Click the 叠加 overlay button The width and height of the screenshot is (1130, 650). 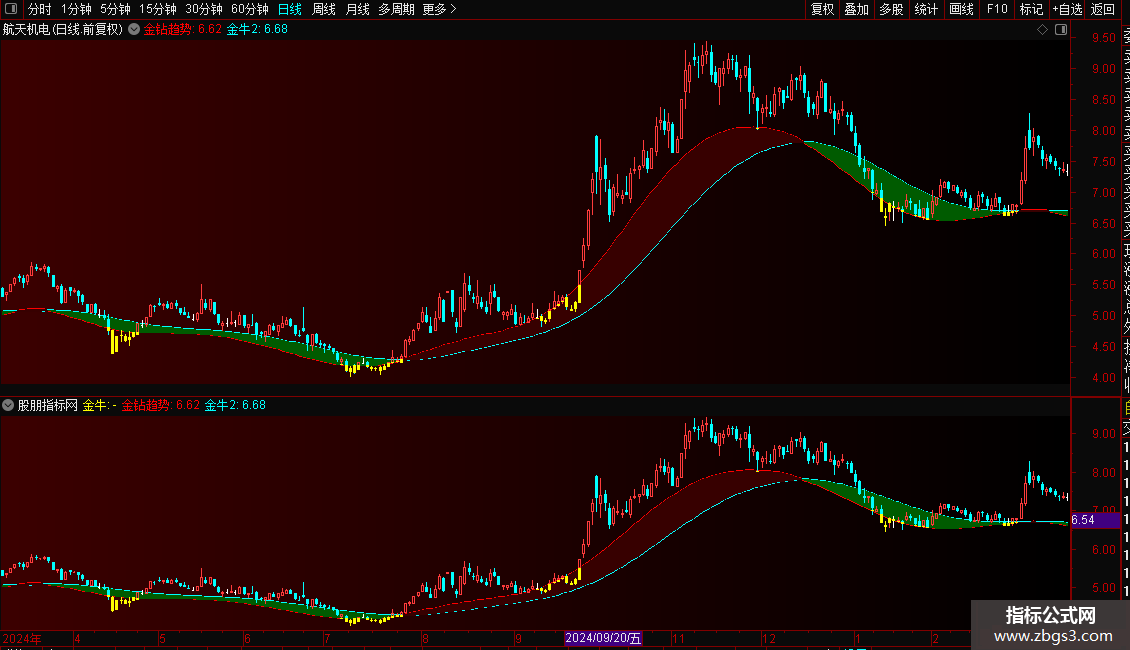tap(856, 9)
